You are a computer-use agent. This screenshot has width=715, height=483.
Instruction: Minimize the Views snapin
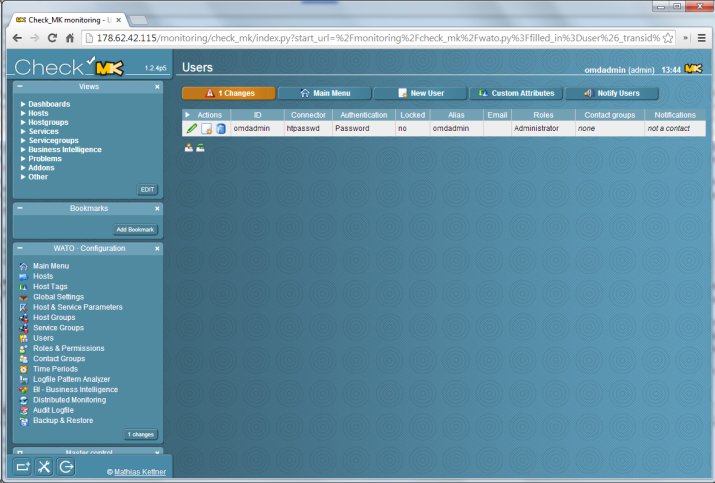[20, 86]
